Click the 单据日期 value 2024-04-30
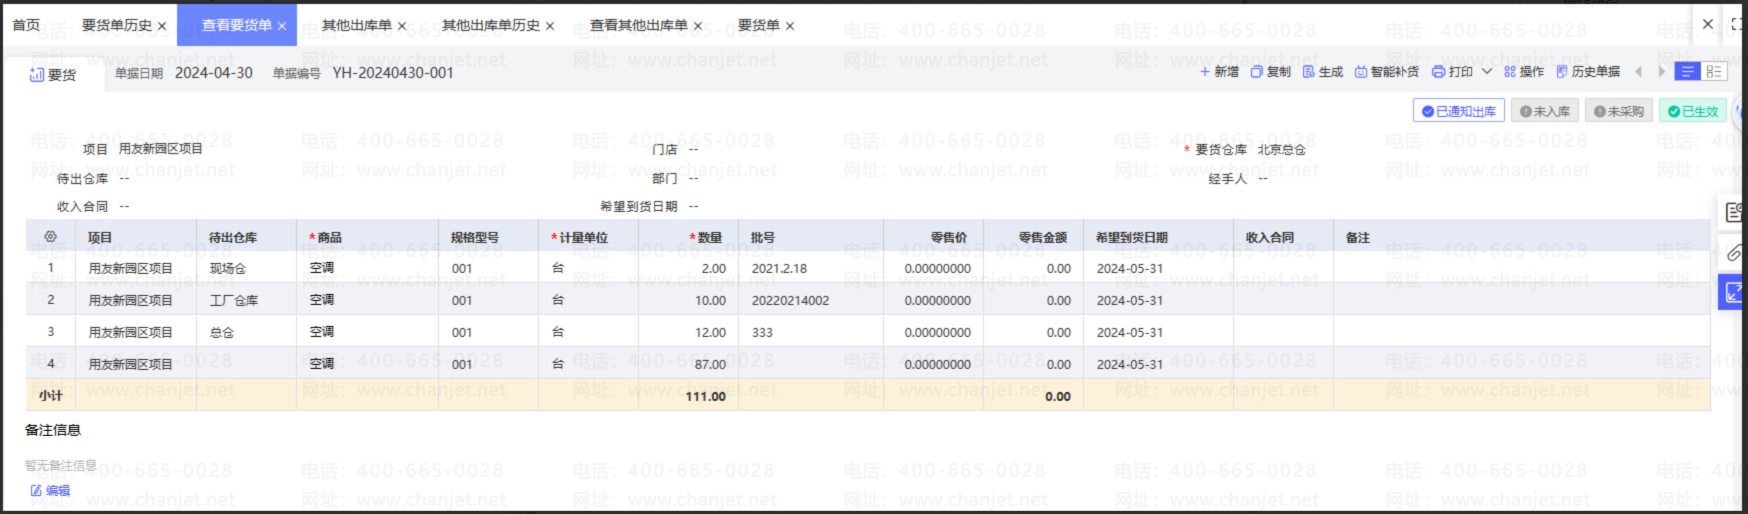Viewport: 1748px width, 514px height. [x=214, y=73]
